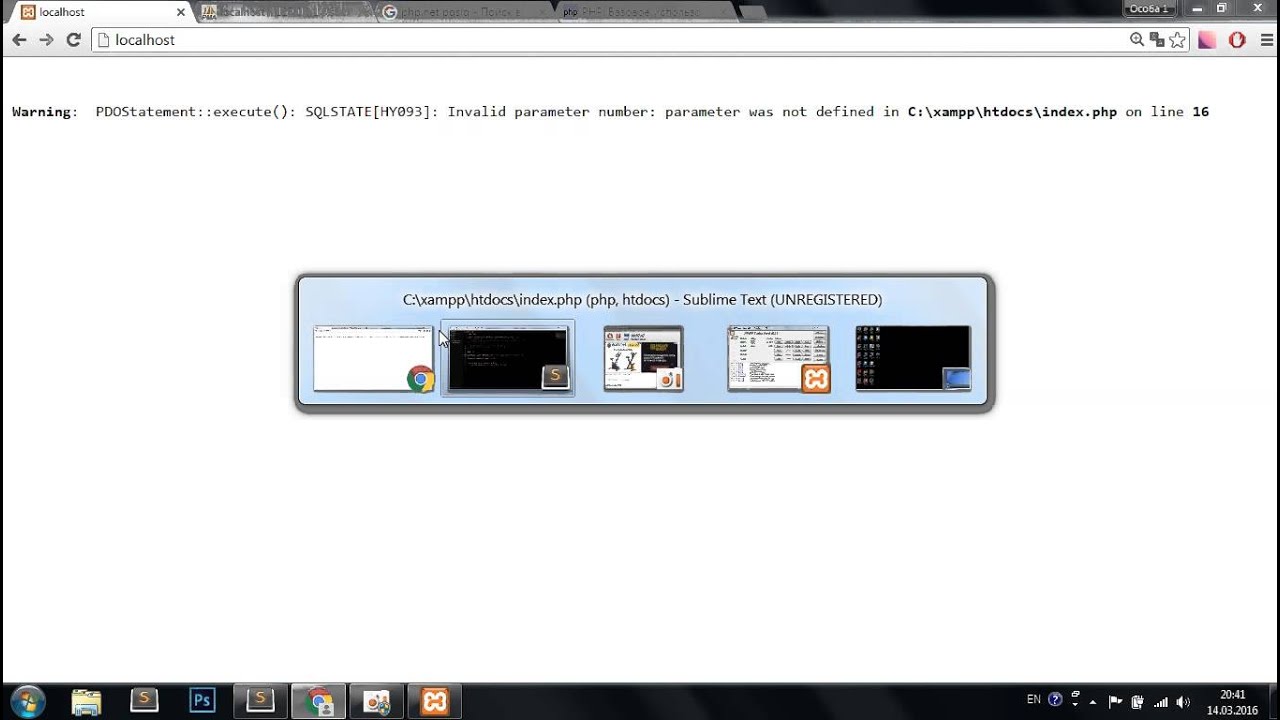Screen dimensions: 1280x720
Task: Select the Desktop thumbnail in switcher
Action: coord(913,358)
